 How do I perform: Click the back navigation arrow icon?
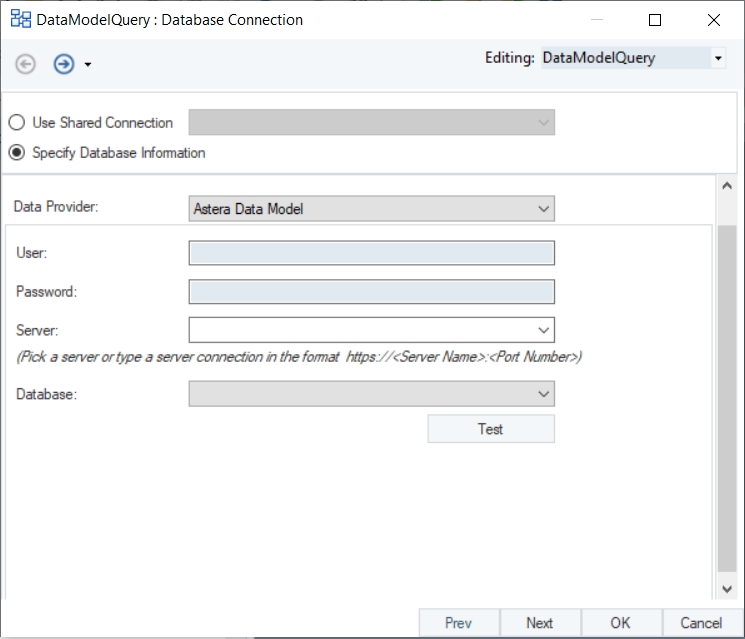(26, 64)
